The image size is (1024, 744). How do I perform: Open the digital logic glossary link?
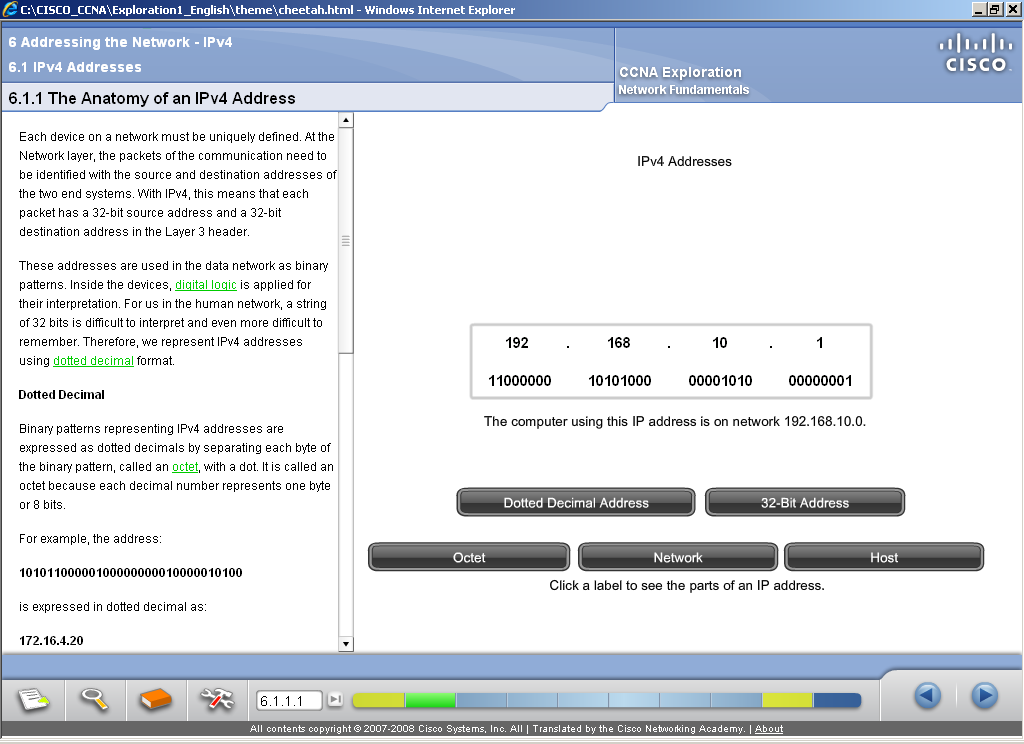206,285
